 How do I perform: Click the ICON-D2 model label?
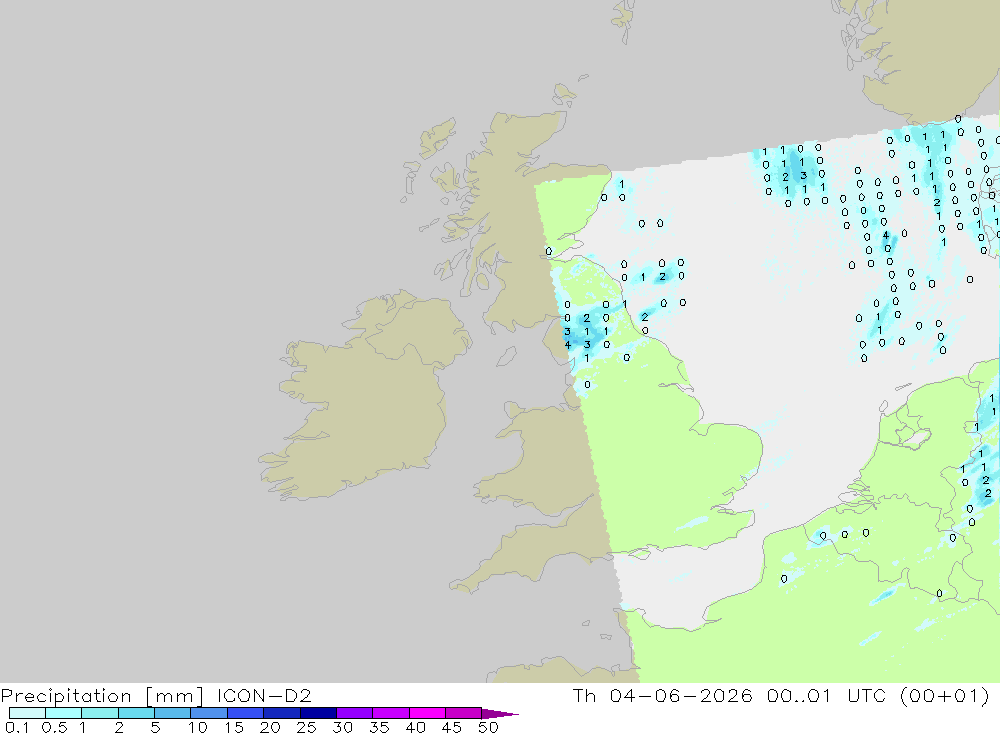click(x=263, y=695)
